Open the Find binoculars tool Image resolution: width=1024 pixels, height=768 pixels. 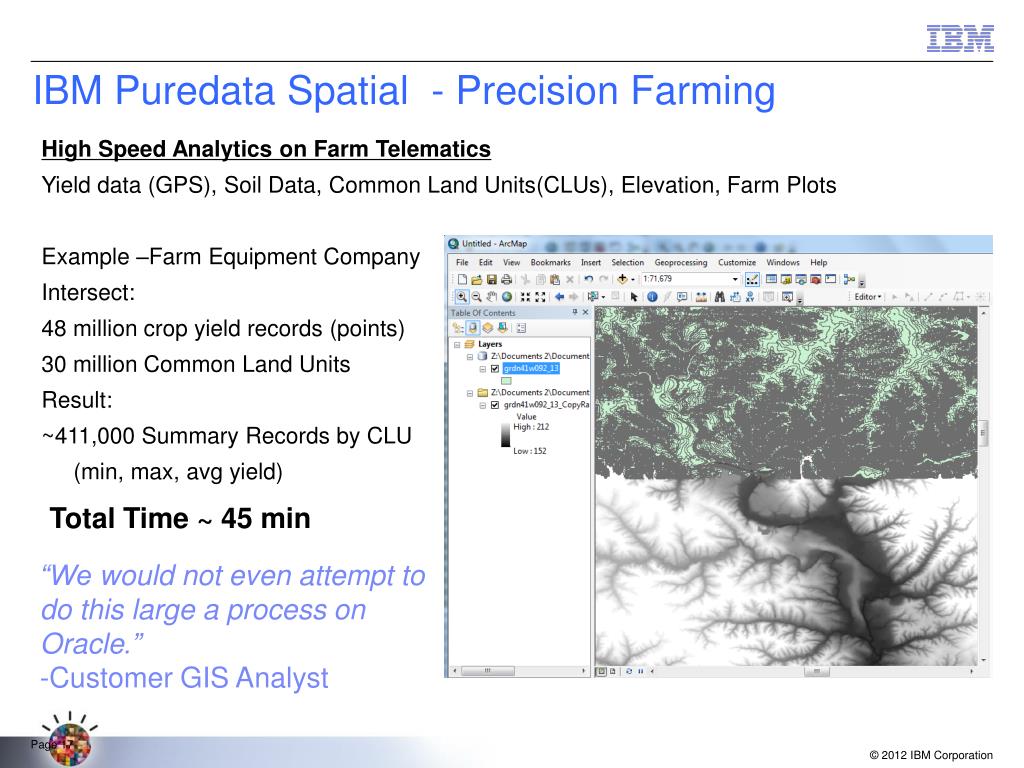click(x=720, y=297)
